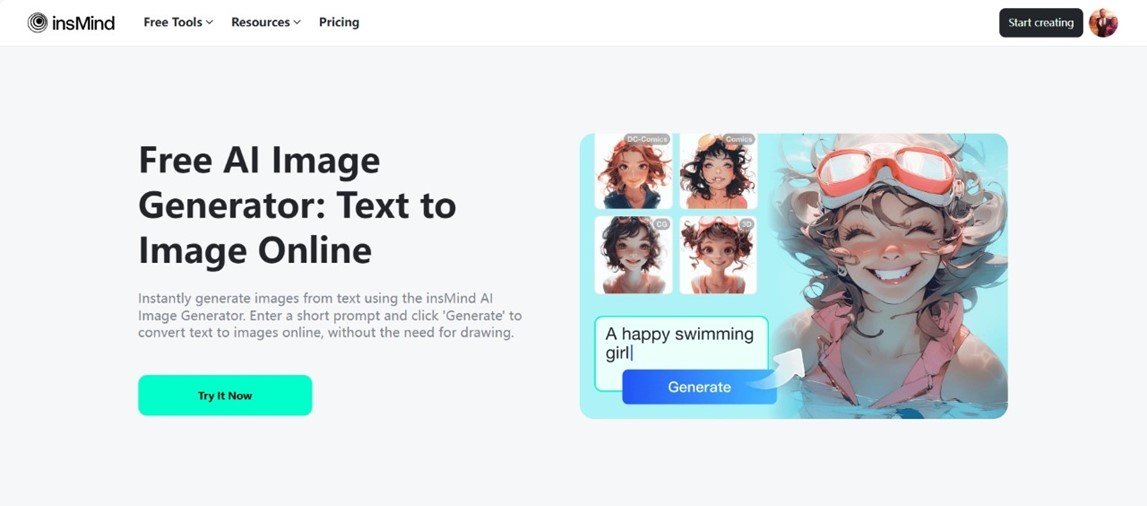Click the insMind brand name text
Screen dimensions: 1147x506
[83, 23]
